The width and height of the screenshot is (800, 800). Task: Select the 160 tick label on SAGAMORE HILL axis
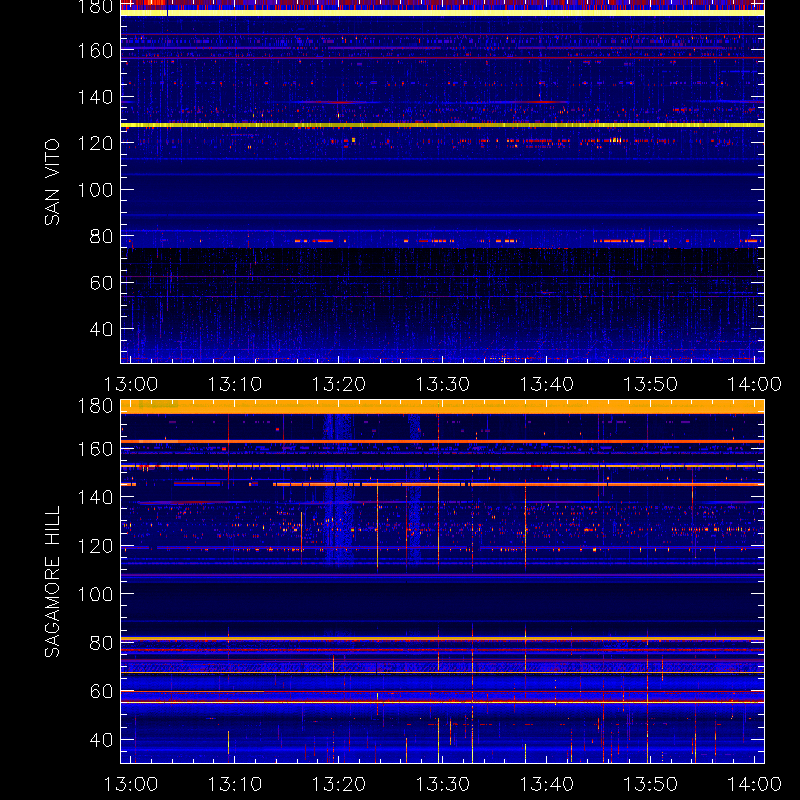pos(95,449)
